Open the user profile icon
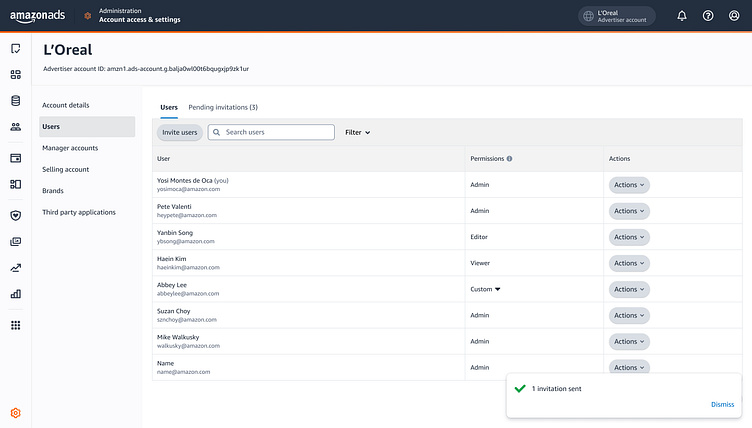752x428 pixels. [734, 16]
